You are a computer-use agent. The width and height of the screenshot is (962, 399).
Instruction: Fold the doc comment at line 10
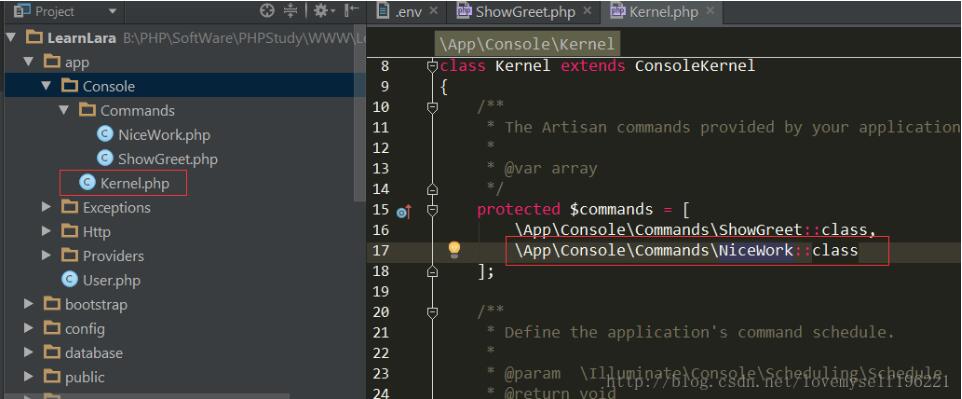pos(432,107)
